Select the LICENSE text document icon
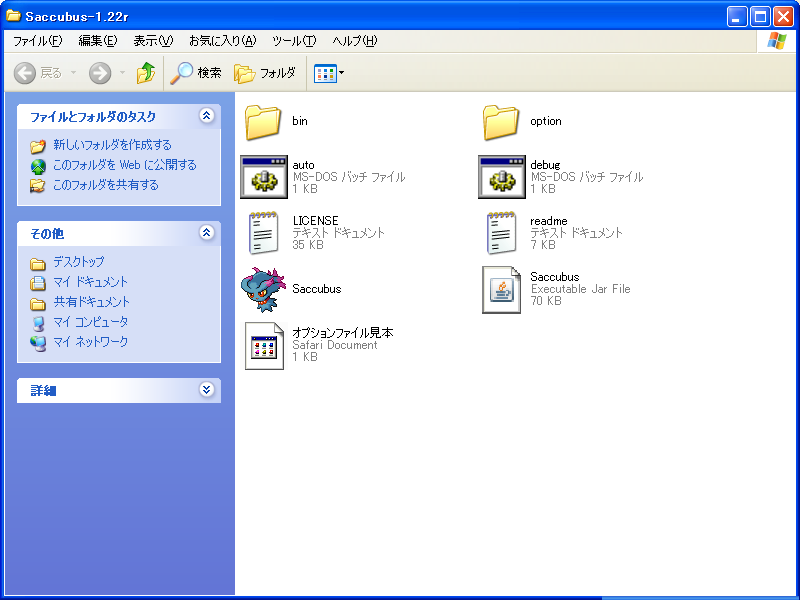800x600 pixels. pyautogui.click(x=263, y=233)
